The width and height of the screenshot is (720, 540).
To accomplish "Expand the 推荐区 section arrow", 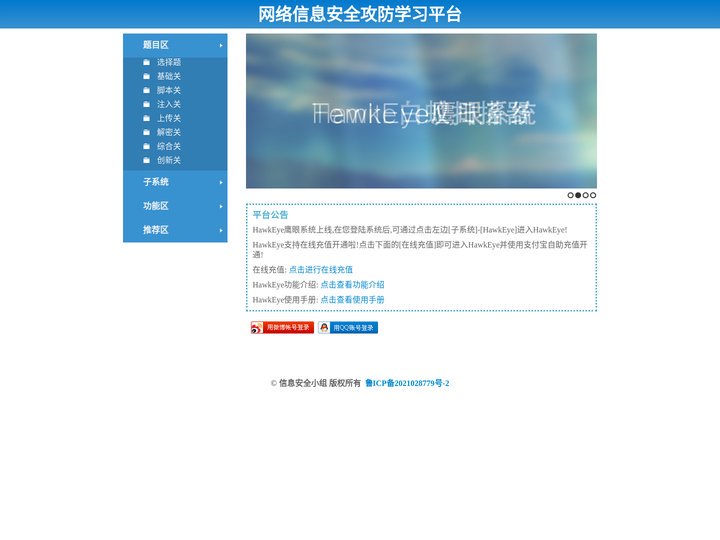I will [221, 231].
